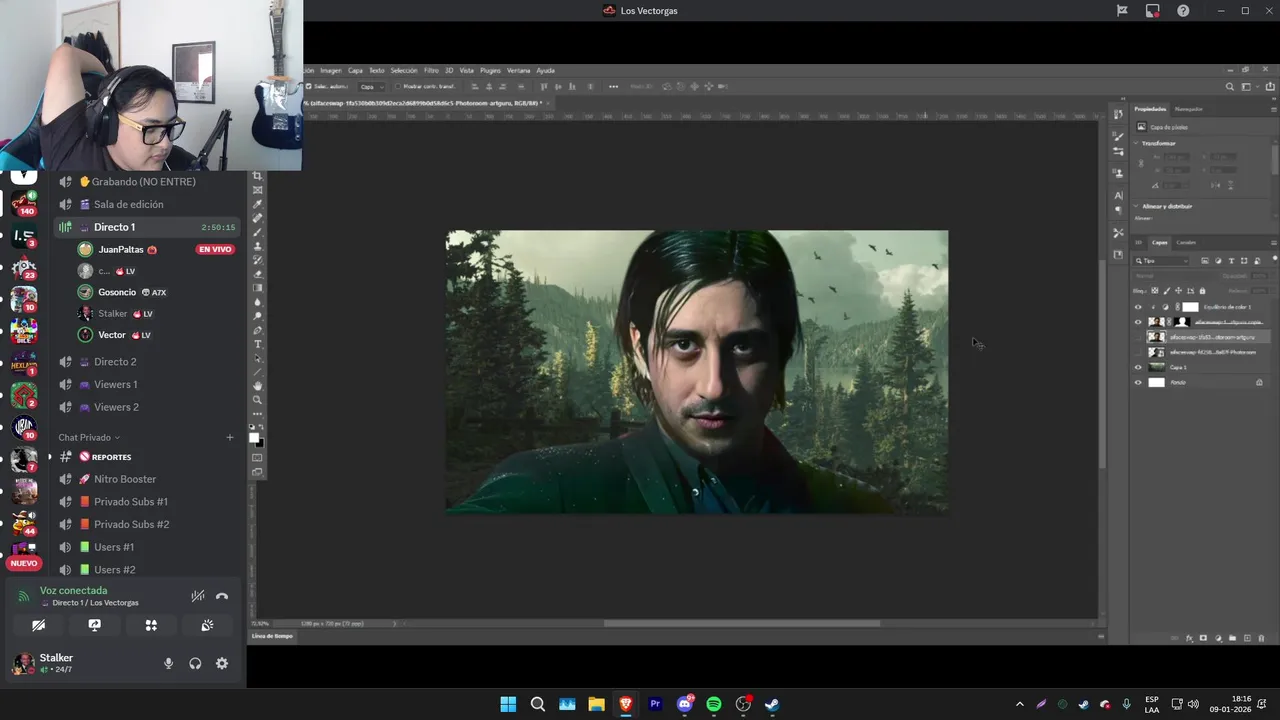Select the Brush tool
1280x720 pixels.
(257, 232)
